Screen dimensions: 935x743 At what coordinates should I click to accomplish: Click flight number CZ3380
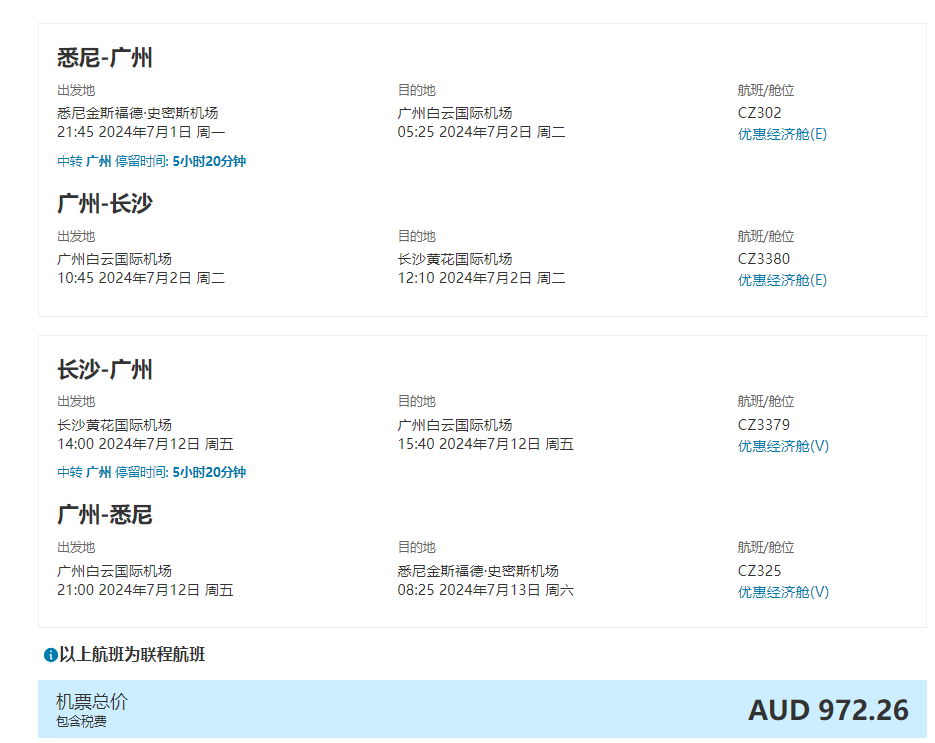click(x=764, y=259)
